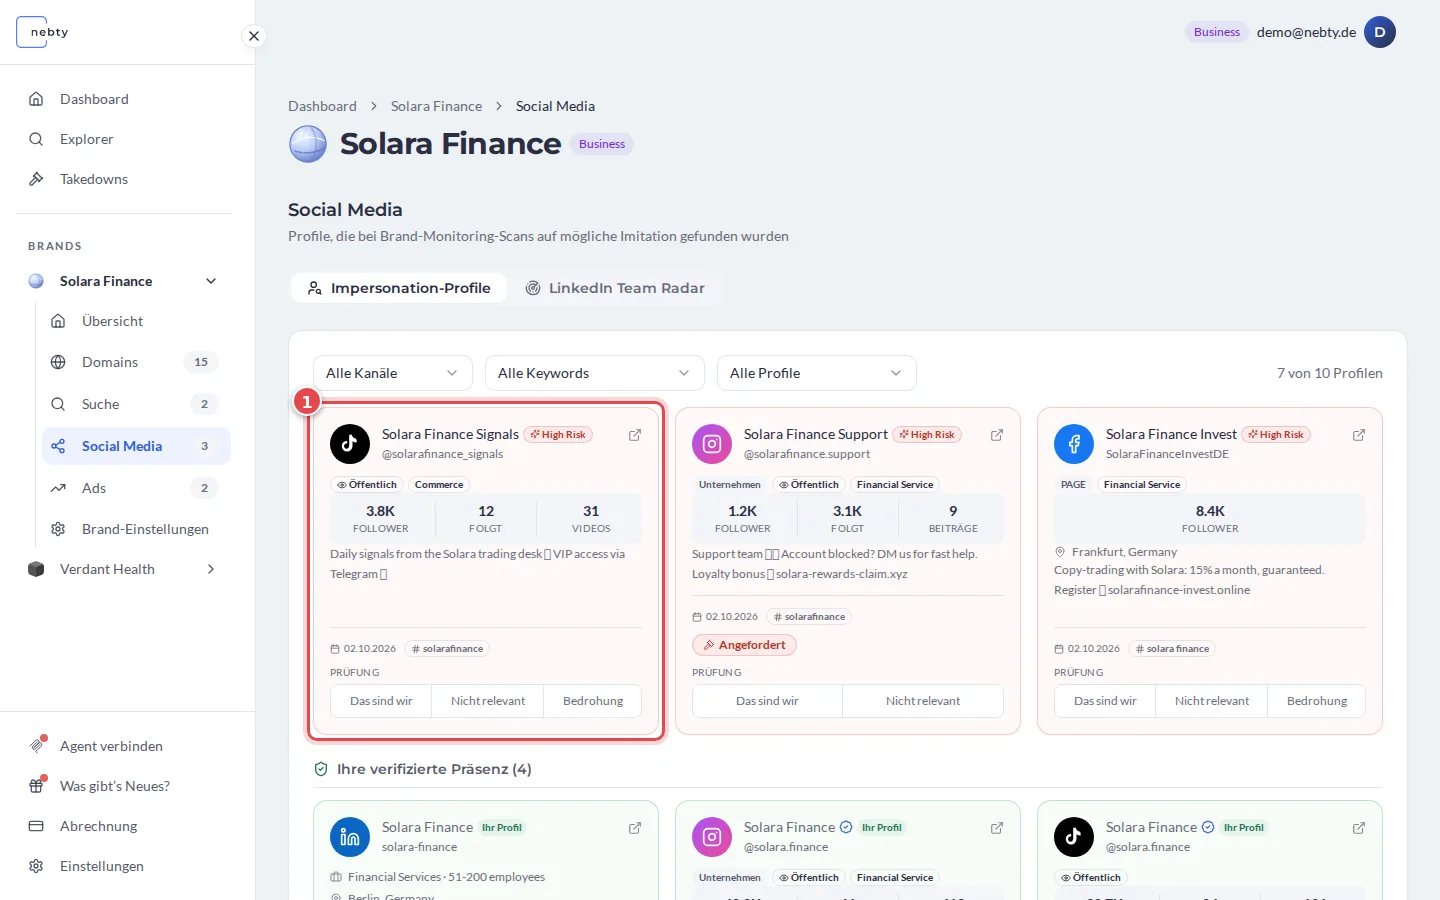Click the Solara Finance globe icon in header
The height and width of the screenshot is (900, 1440).
(x=308, y=144)
